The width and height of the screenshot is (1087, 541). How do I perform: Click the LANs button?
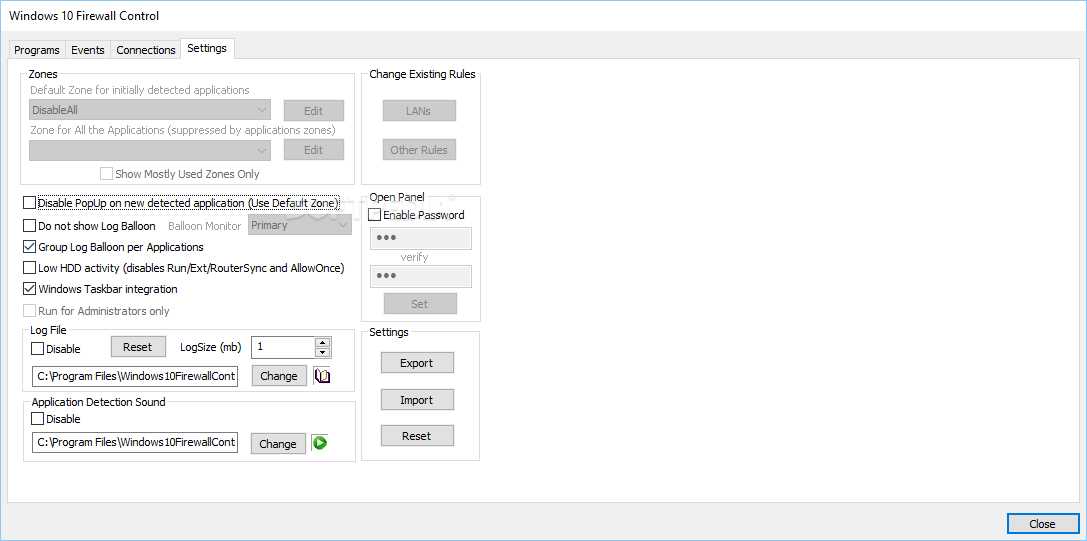[x=419, y=110]
